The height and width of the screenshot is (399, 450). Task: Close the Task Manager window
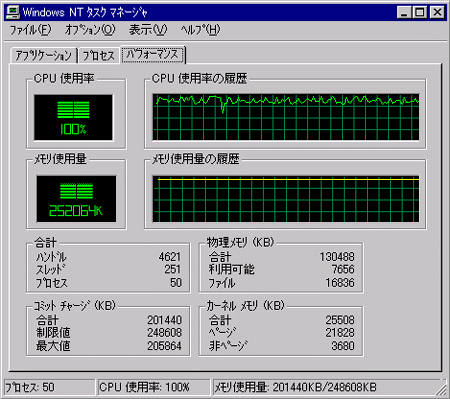tap(437, 12)
